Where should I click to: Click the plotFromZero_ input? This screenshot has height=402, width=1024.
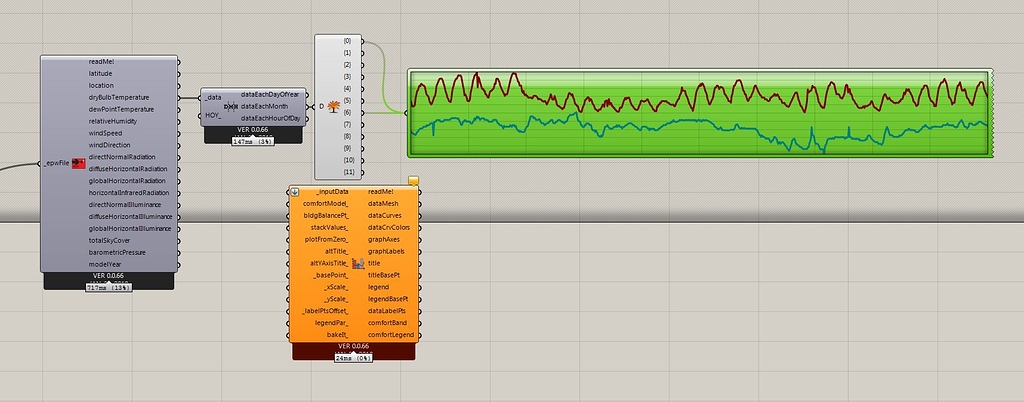pos(327,240)
